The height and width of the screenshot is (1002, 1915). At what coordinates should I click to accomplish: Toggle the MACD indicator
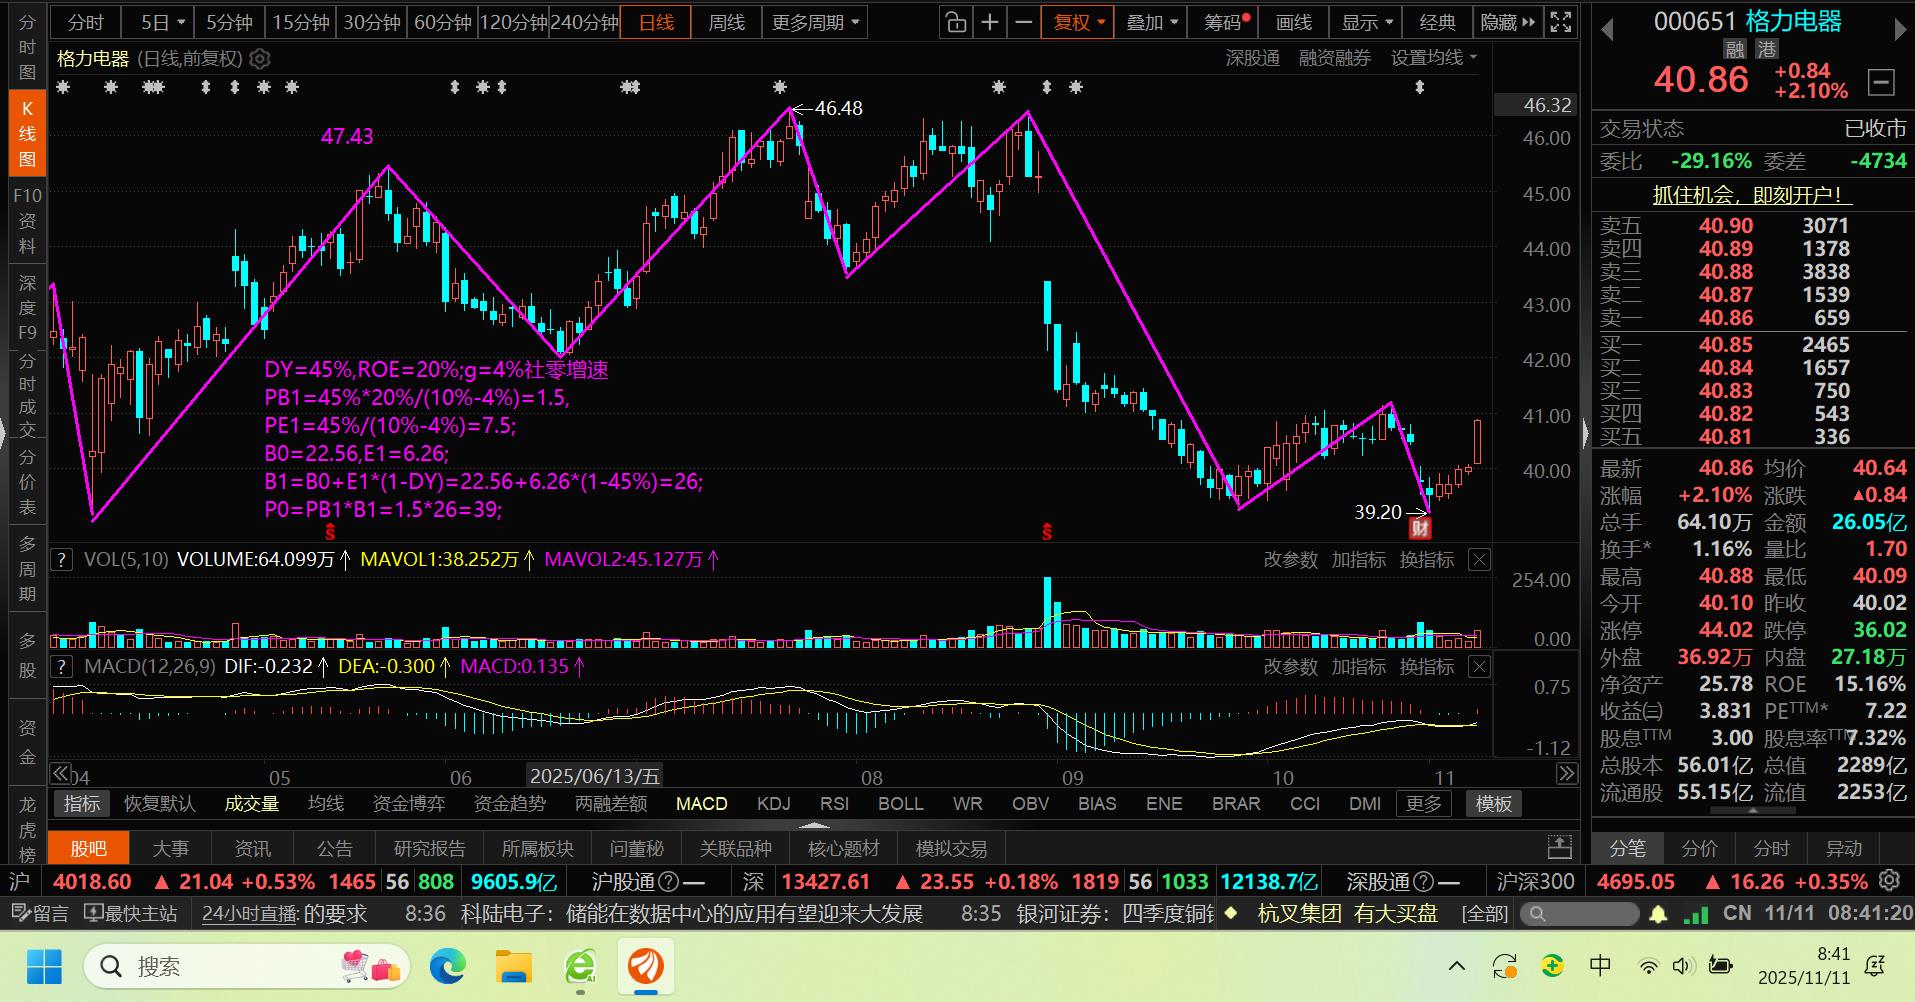click(x=701, y=803)
